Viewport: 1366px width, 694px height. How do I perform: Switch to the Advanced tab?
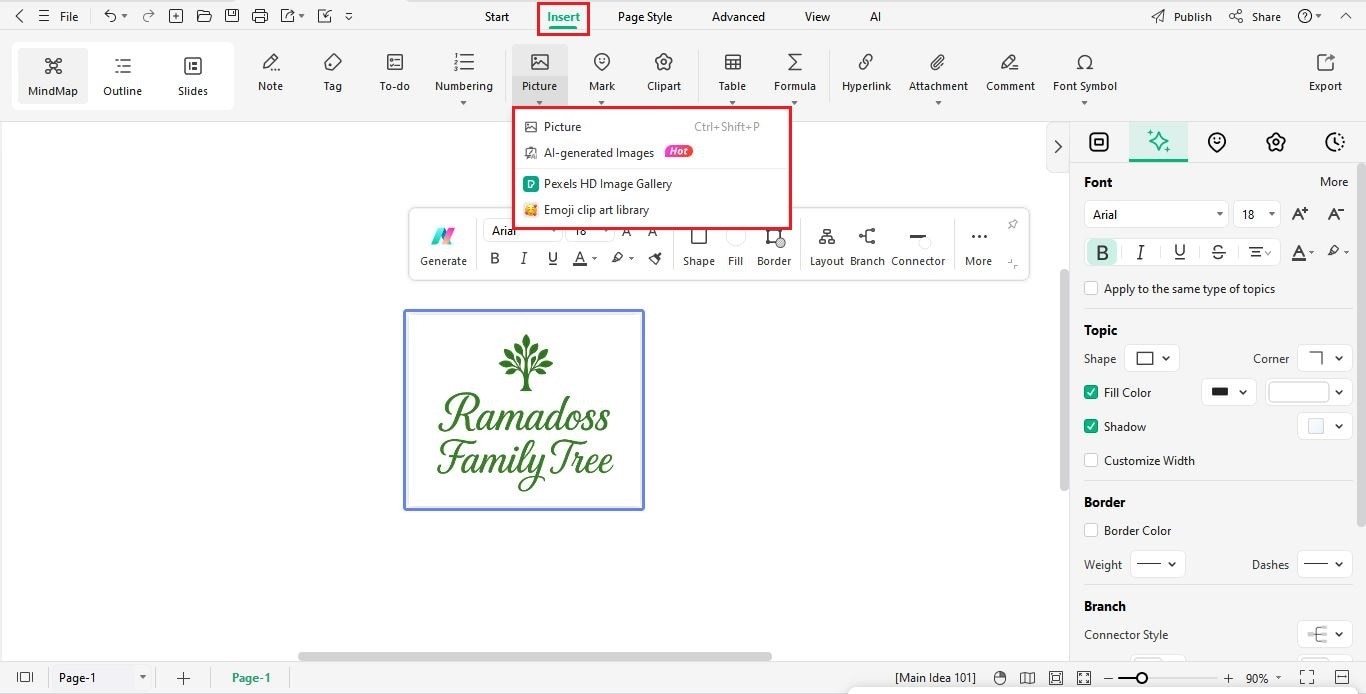pos(738,17)
